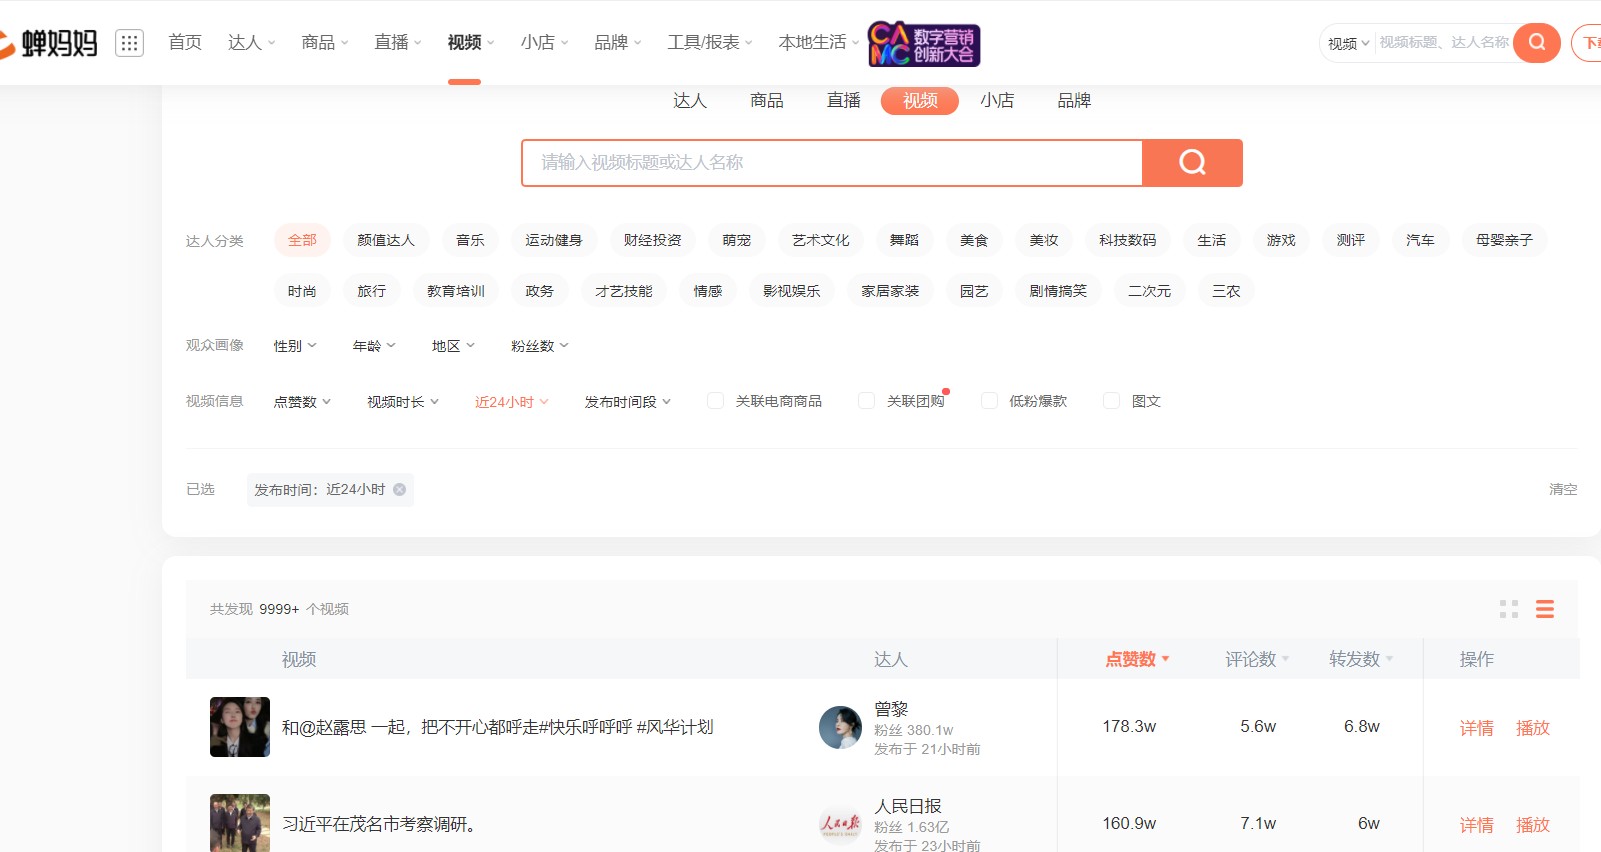Open thumbnail of 赵露思 video
Screen dimensions: 1601x852
(x=240, y=727)
